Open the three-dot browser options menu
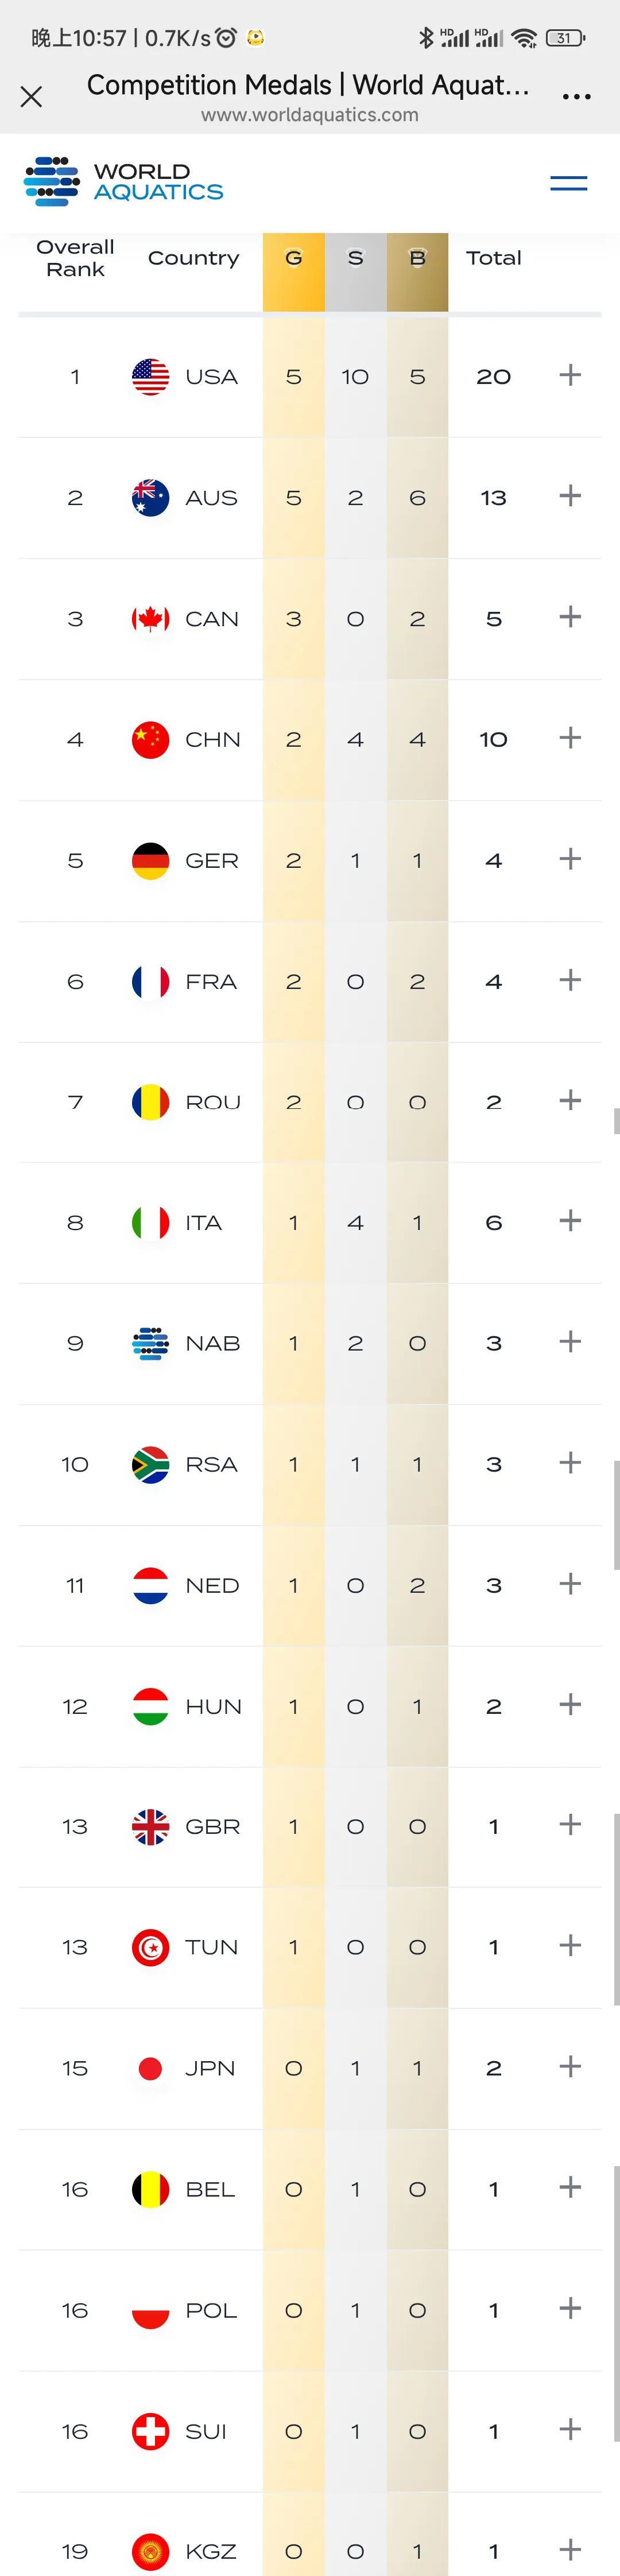 click(576, 97)
